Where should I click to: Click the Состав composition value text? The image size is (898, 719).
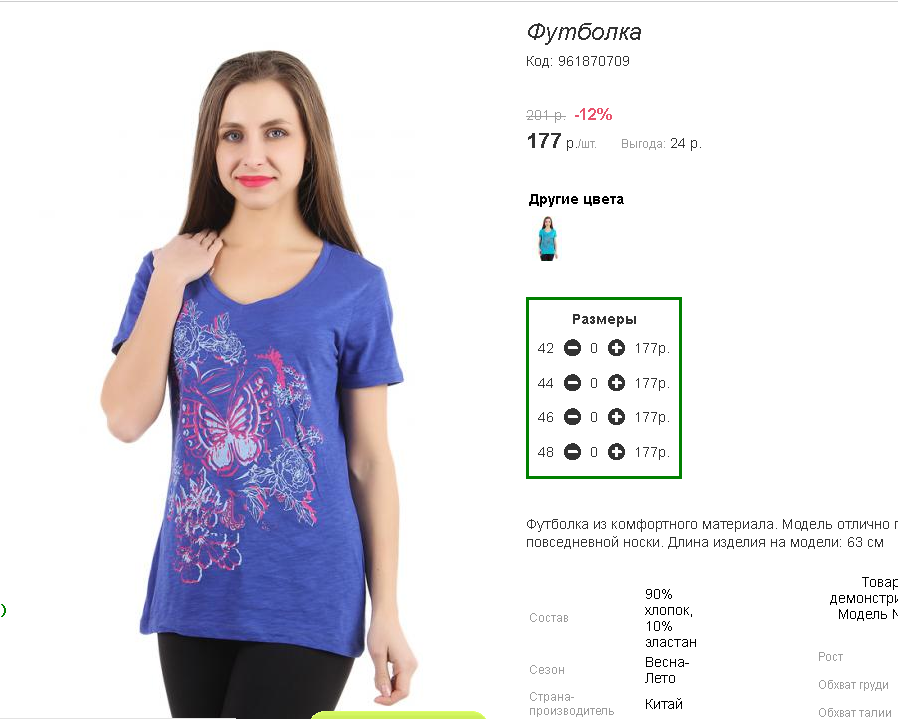click(x=670, y=618)
